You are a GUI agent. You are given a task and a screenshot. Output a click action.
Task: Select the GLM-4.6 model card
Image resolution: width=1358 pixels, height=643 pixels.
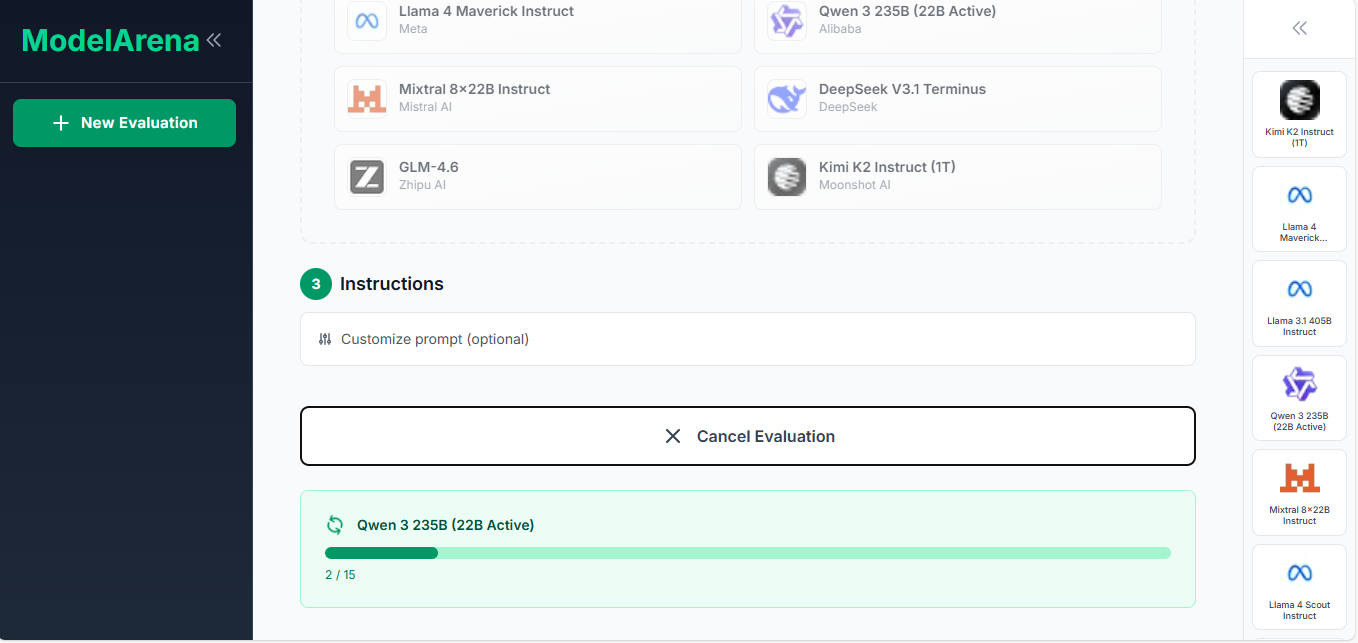click(538, 177)
